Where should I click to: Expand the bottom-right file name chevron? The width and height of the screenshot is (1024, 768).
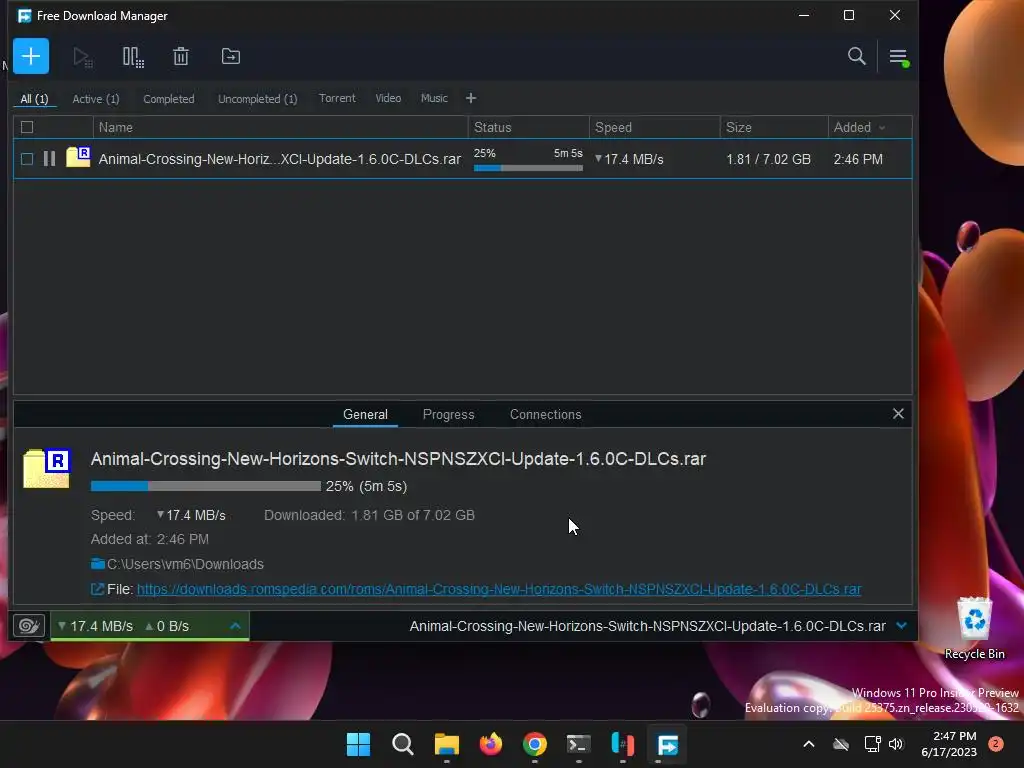point(902,626)
